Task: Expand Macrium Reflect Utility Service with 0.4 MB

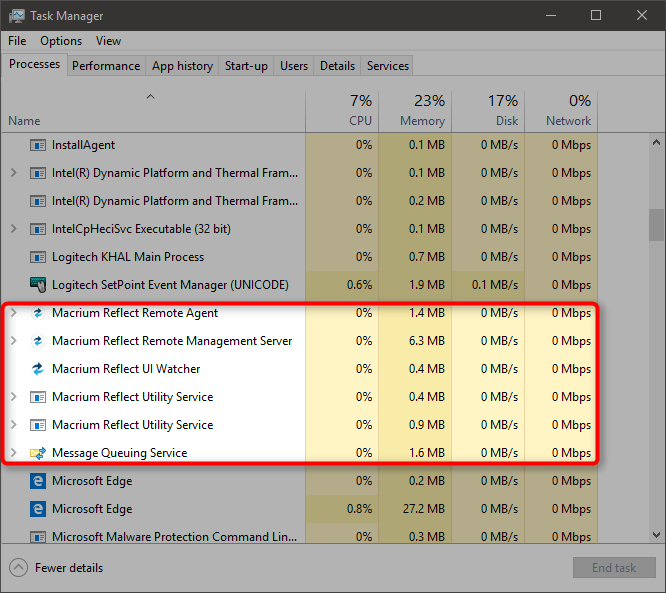Action: (14, 397)
